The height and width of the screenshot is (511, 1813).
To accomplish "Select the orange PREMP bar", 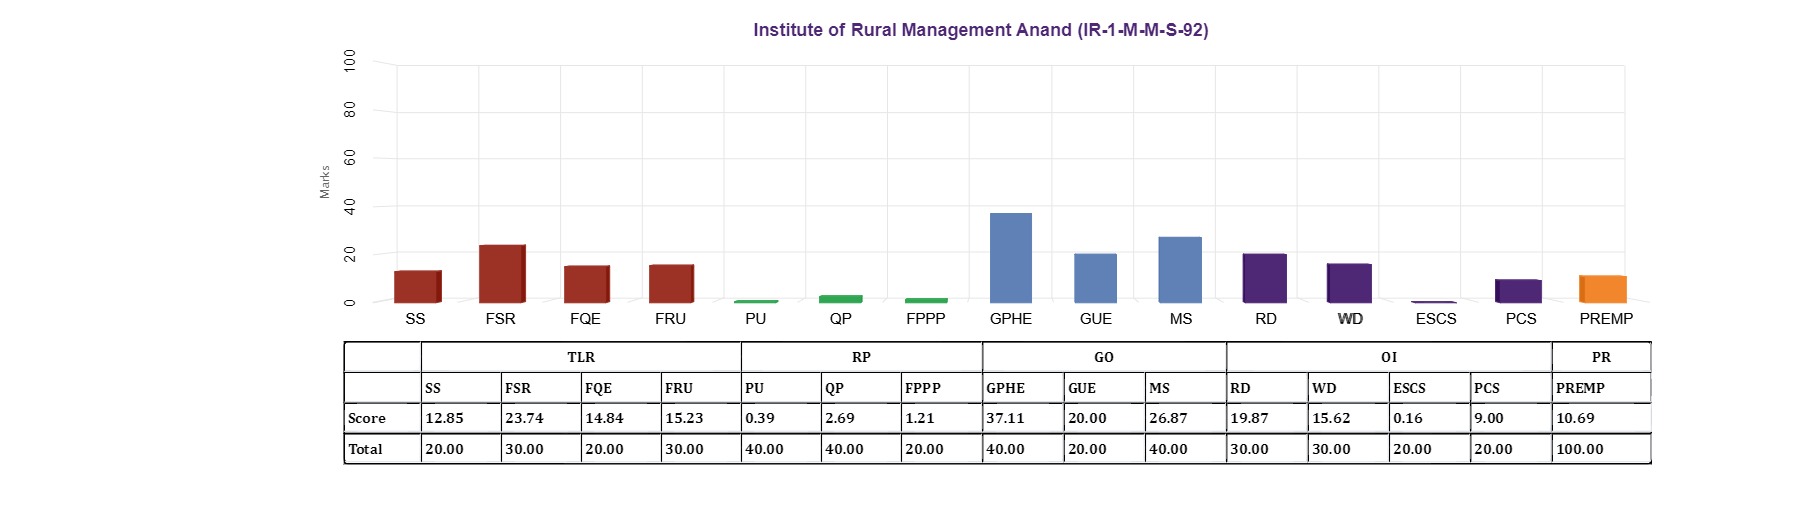I will [x=1602, y=289].
